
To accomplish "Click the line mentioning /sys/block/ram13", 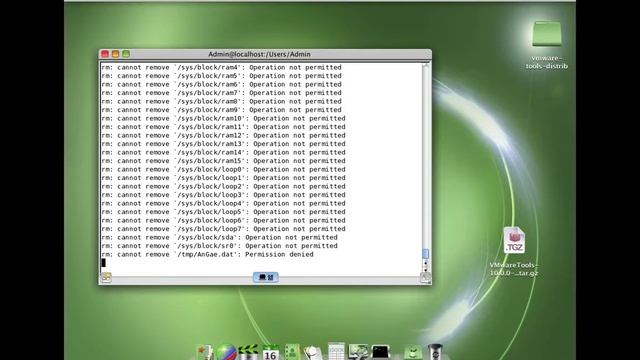I will pyautogui.click(x=223, y=144).
